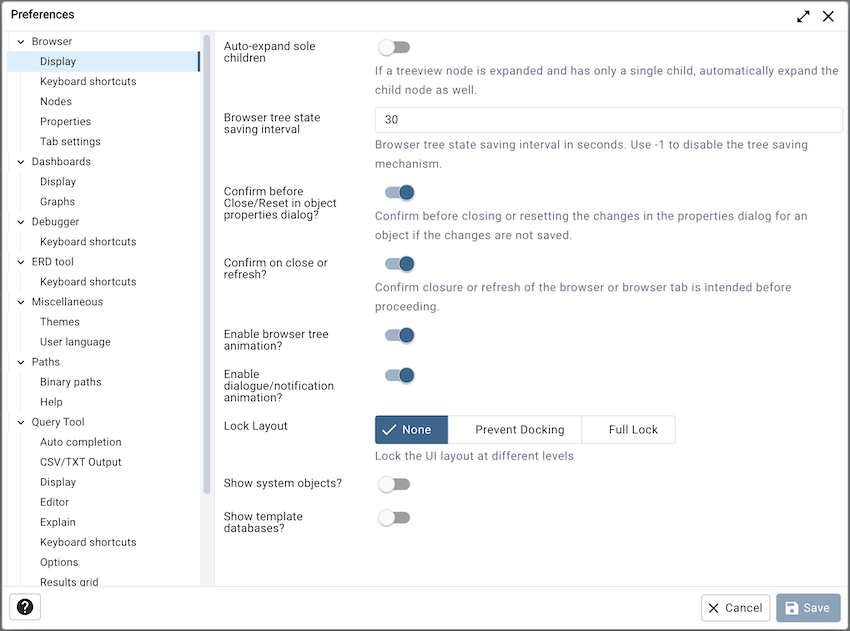Click the preferences tree vertical scrollbar
Viewport: 850px width, 631px height.
click(207, 264)
